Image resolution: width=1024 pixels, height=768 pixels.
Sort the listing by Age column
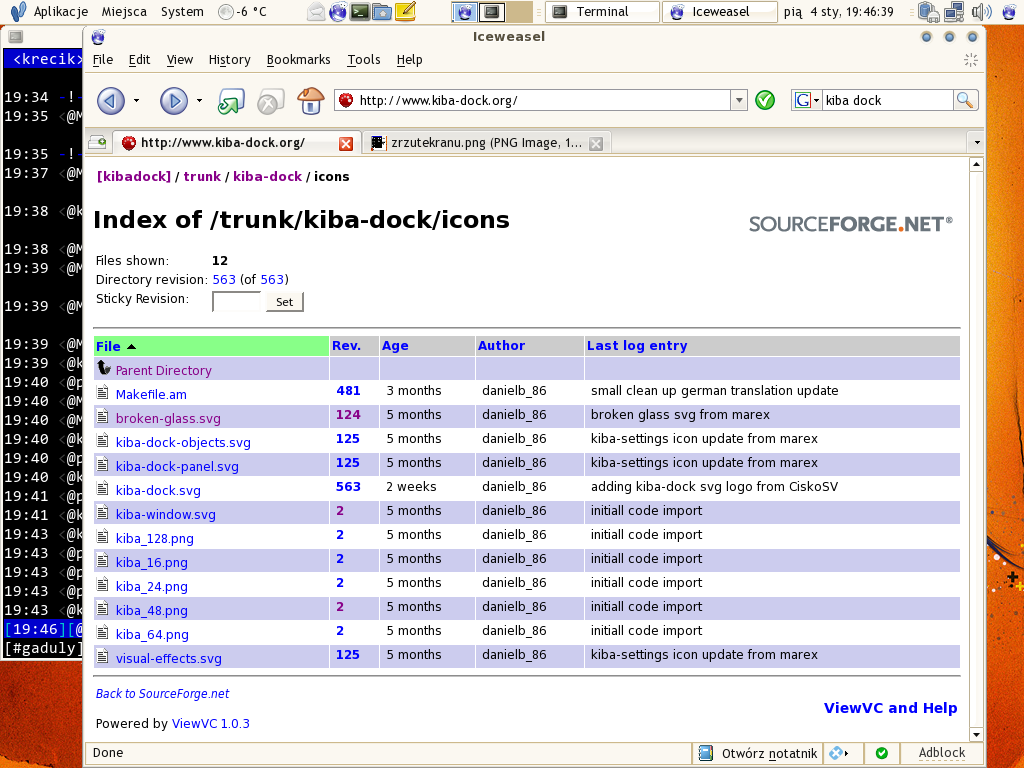pos(395,345)
